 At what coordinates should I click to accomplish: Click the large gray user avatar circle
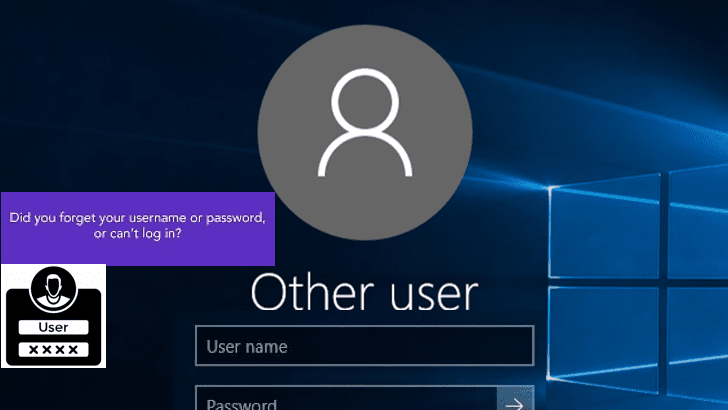(364, 126)
